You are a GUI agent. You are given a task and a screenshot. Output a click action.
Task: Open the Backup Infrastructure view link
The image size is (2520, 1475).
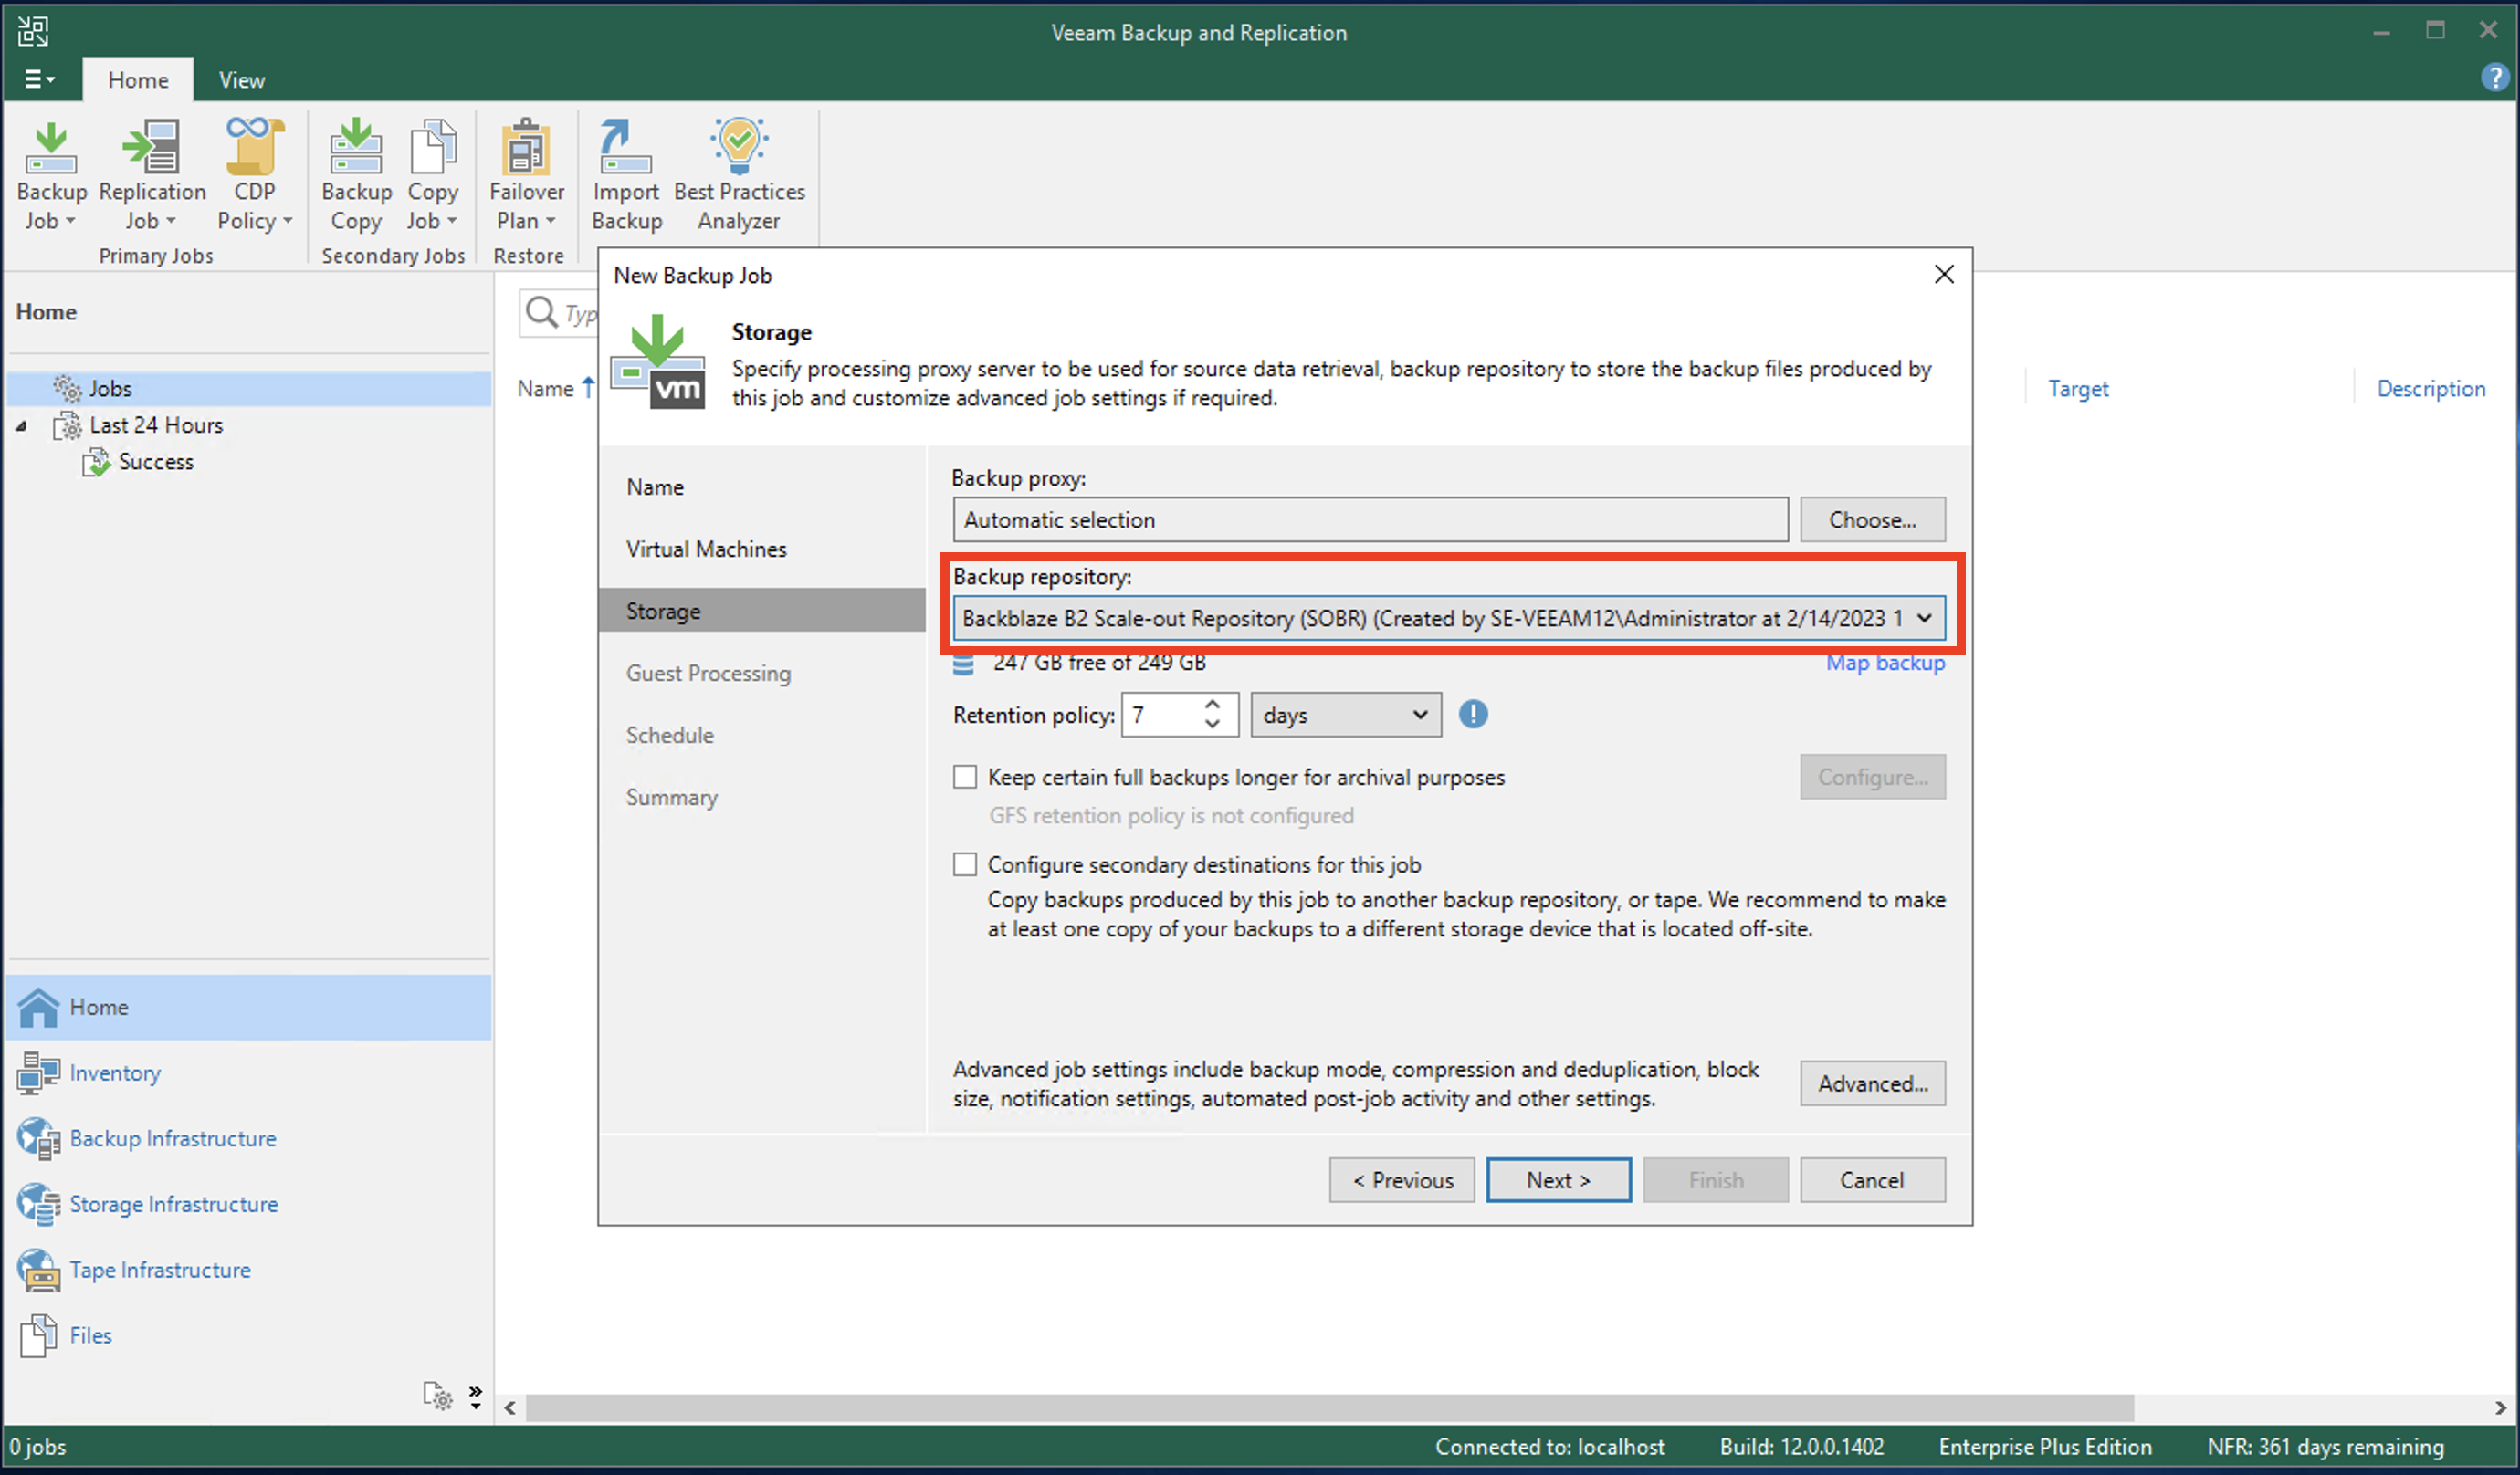click(x=173, y=1138)
